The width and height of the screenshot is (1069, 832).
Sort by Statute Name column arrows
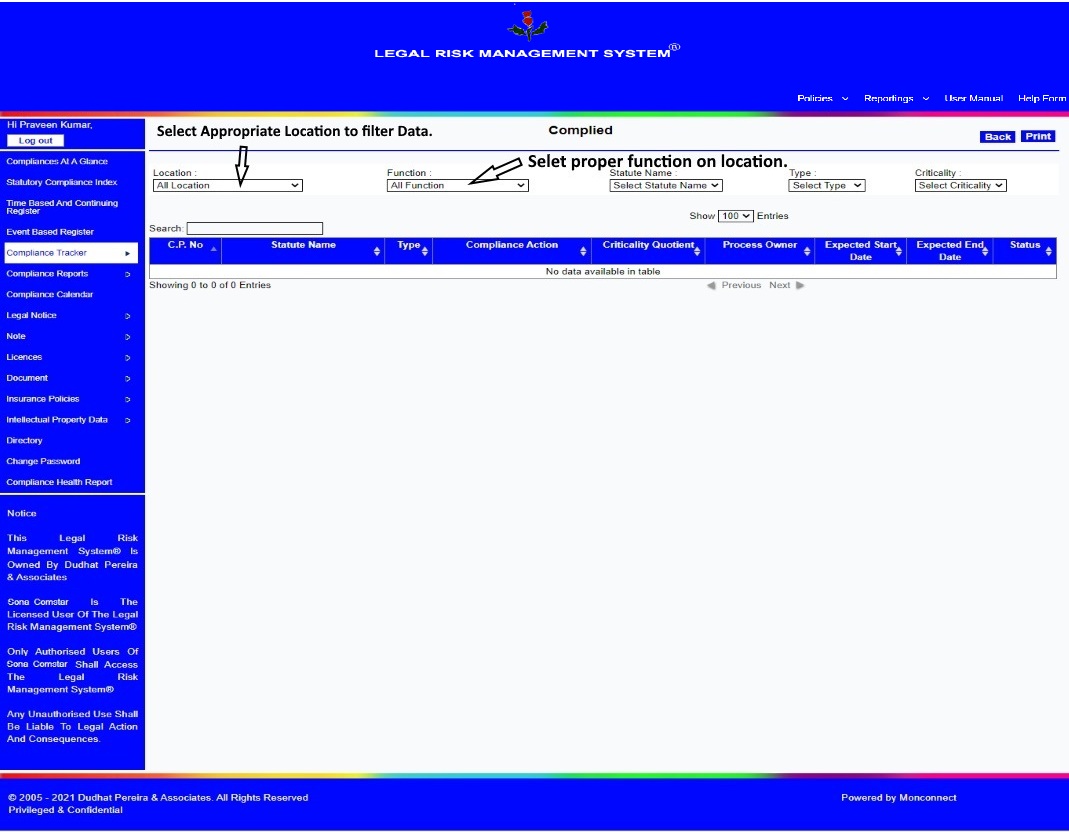376,252
